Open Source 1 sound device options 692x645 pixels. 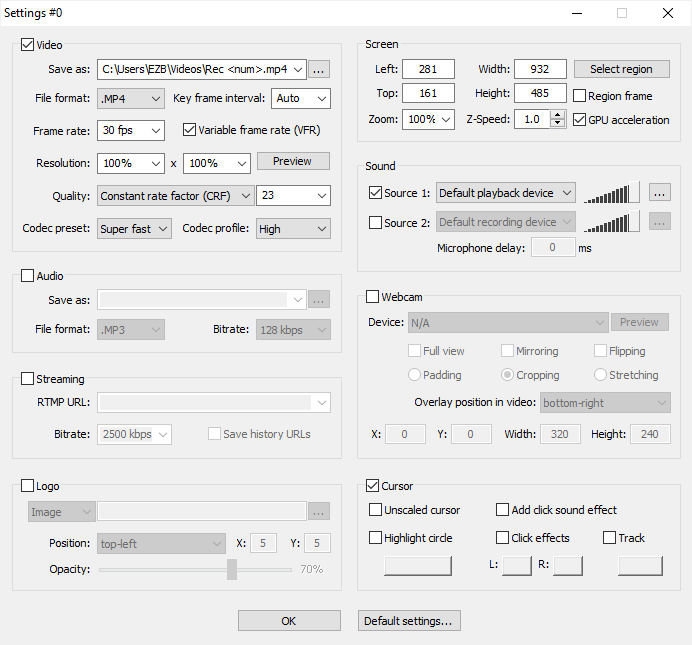pyautogui.click(x=659, y=193)
